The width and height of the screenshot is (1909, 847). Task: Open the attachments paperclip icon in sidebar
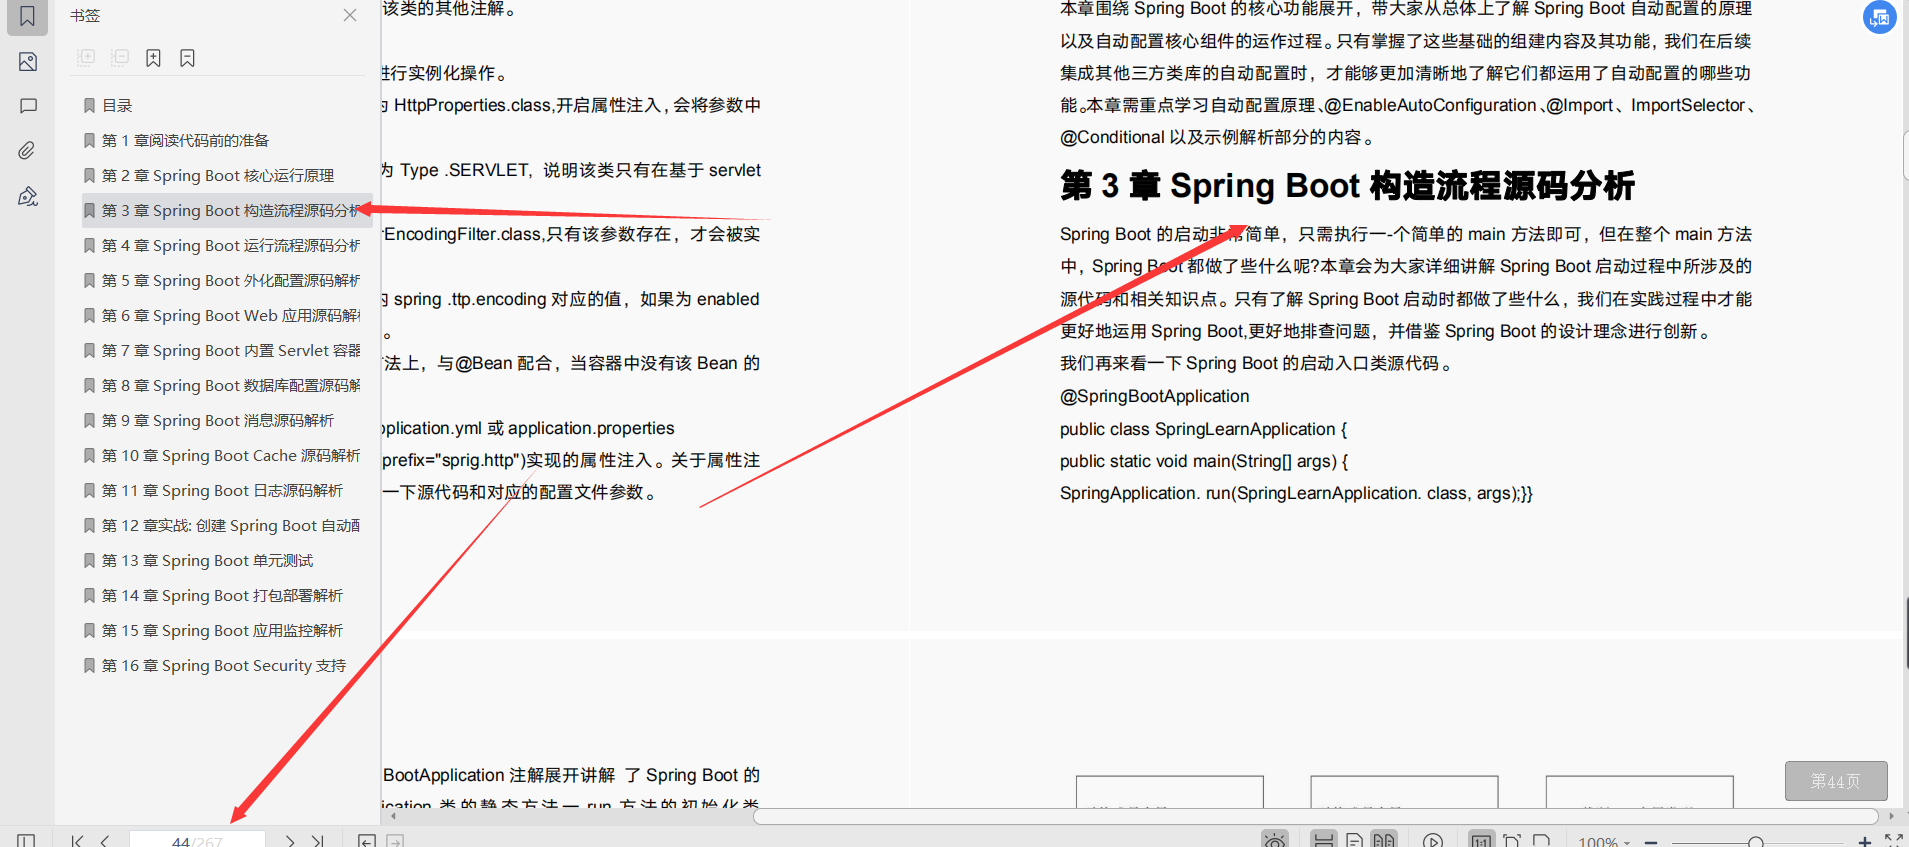point(28,151)
